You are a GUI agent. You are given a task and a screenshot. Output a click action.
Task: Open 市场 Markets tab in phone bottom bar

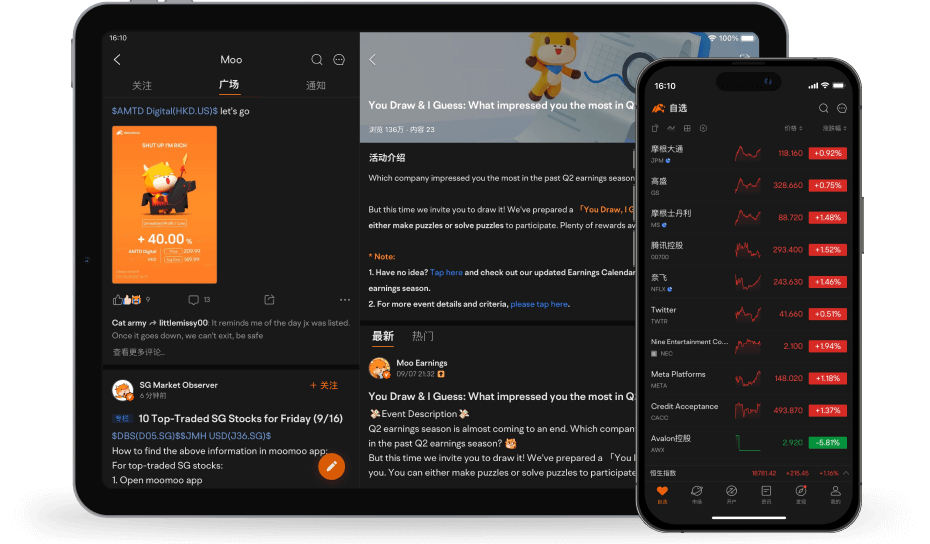pyautogui.click(x=696, y=494)
